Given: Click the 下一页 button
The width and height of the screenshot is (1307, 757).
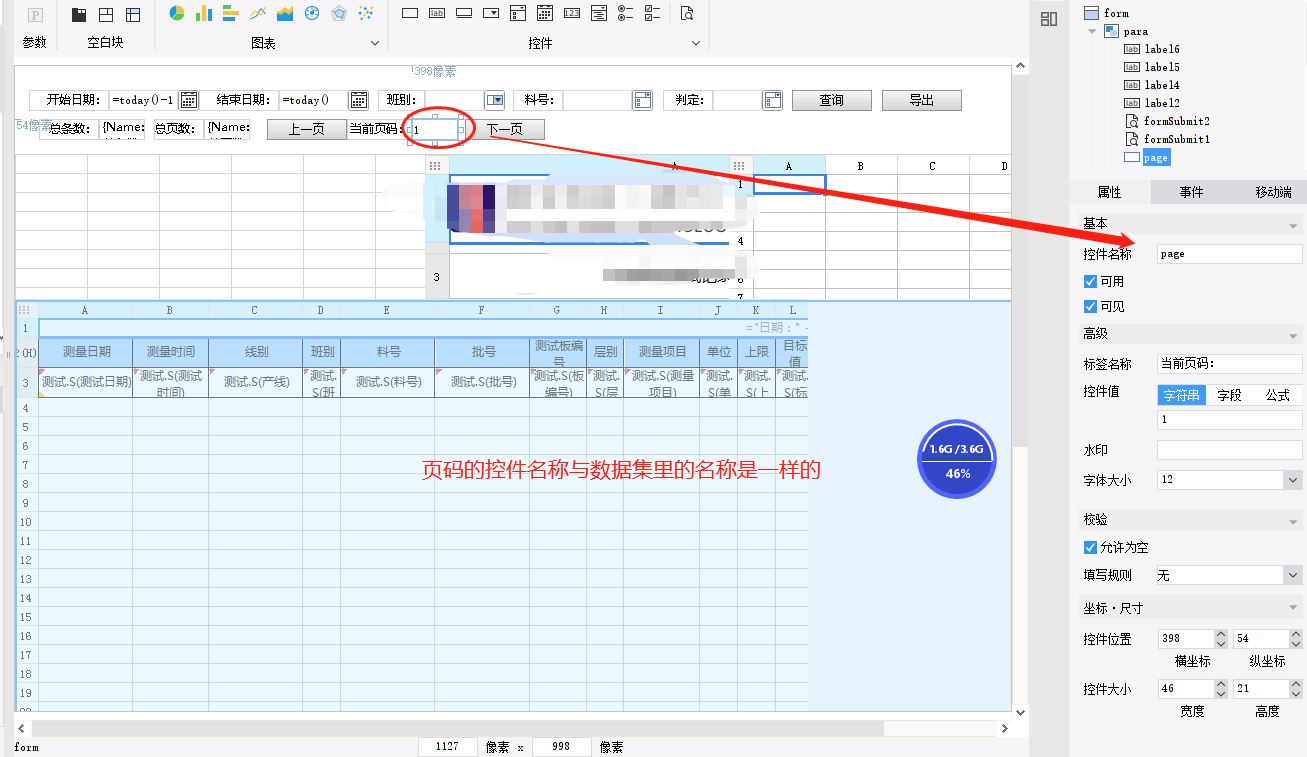Looking at the screenshot, I should pos(505,129).
